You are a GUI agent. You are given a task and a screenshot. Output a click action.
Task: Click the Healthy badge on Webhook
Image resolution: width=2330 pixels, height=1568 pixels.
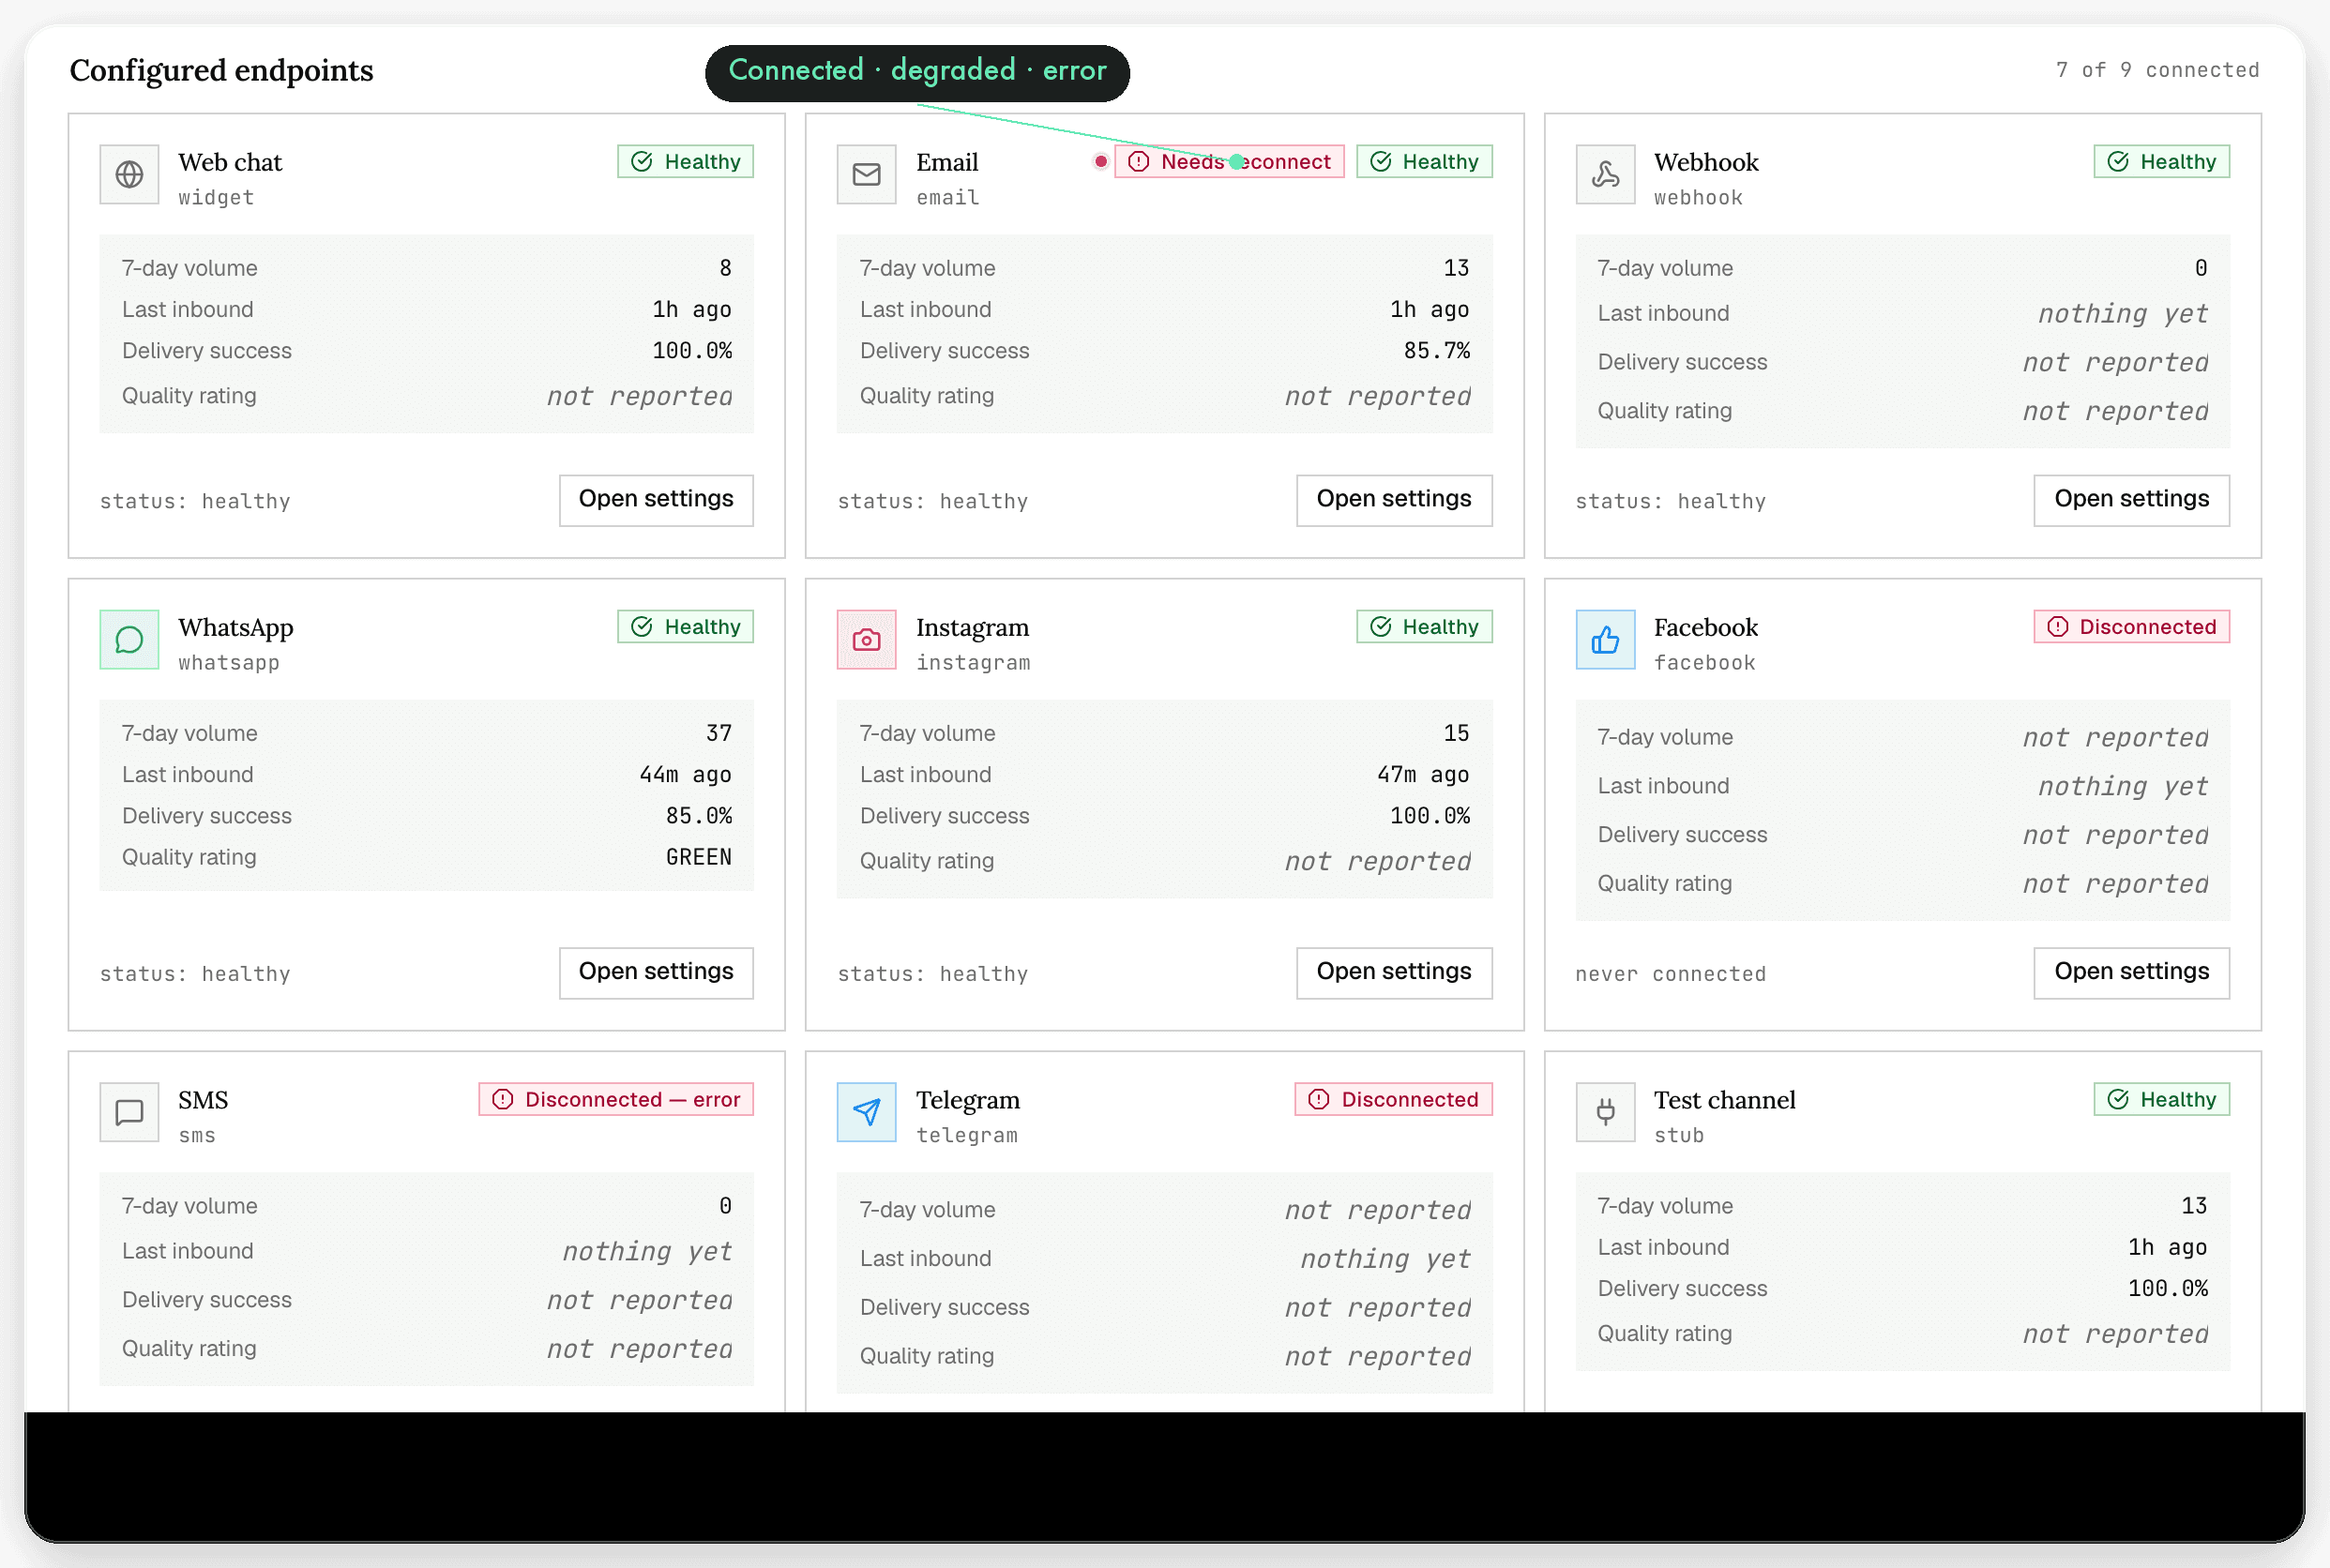2161,162
